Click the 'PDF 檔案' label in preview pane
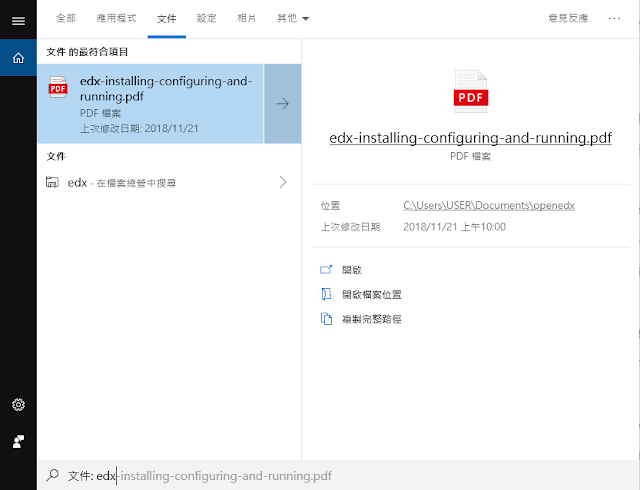Viewport: 640px width, 490px height. point(471,156)
